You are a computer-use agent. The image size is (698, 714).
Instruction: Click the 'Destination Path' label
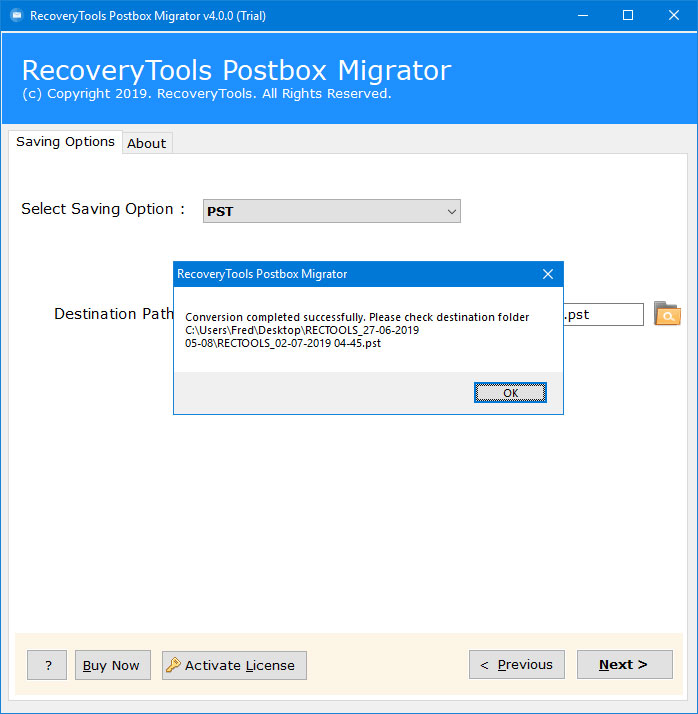click(114, 314)
